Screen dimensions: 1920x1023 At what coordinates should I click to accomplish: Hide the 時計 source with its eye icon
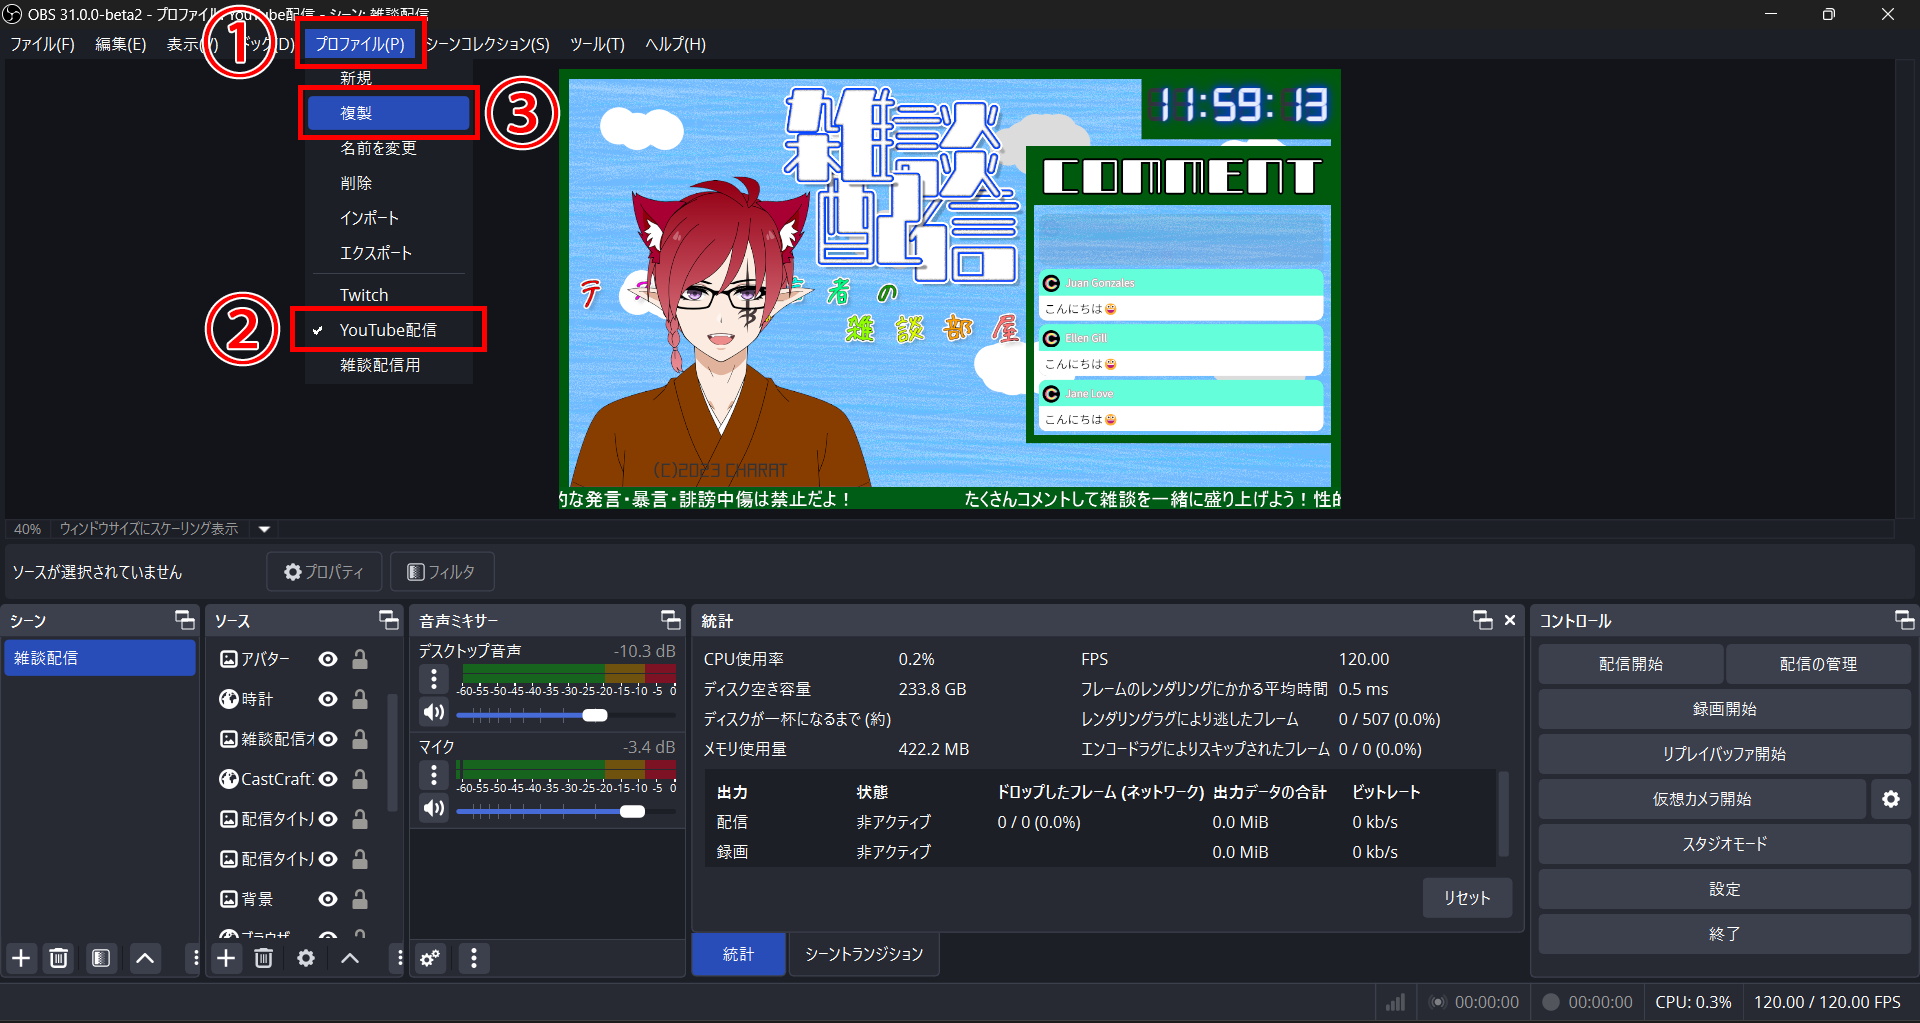pyautogui.click(x=327, y=699)
